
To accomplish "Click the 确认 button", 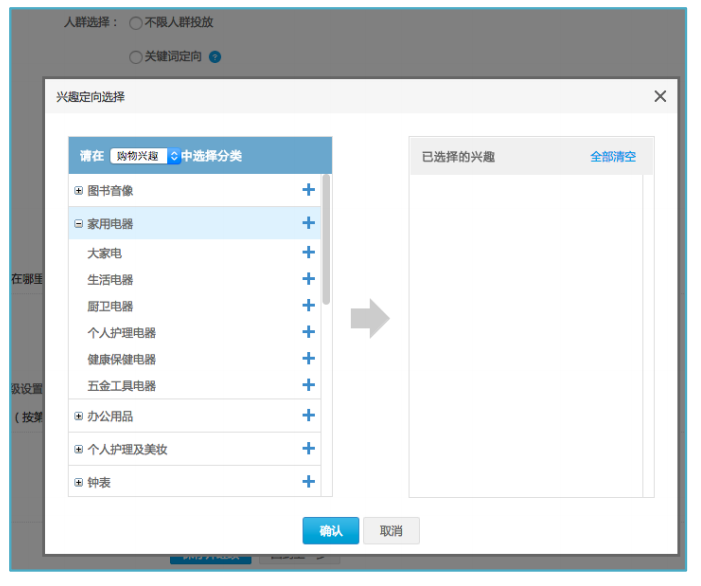I will (330, 531).
